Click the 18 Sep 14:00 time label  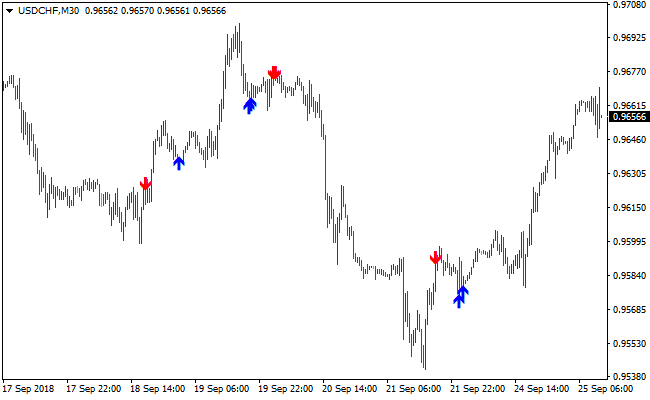pyautogui.click(x=158, y=389)
